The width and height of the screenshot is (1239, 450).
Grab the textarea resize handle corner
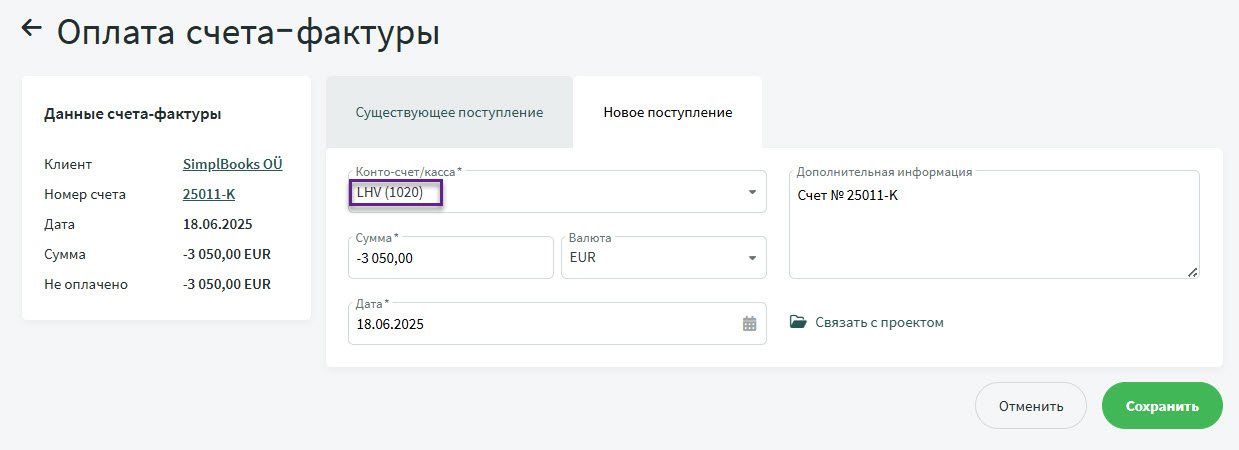click(x=1192, y=271)
